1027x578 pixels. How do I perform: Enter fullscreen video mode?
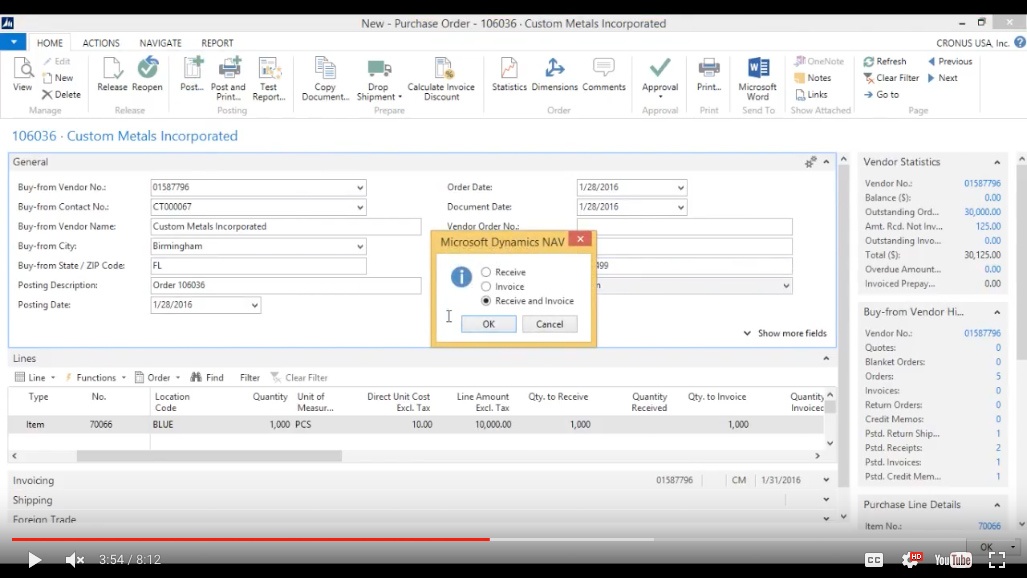(997, 560)
